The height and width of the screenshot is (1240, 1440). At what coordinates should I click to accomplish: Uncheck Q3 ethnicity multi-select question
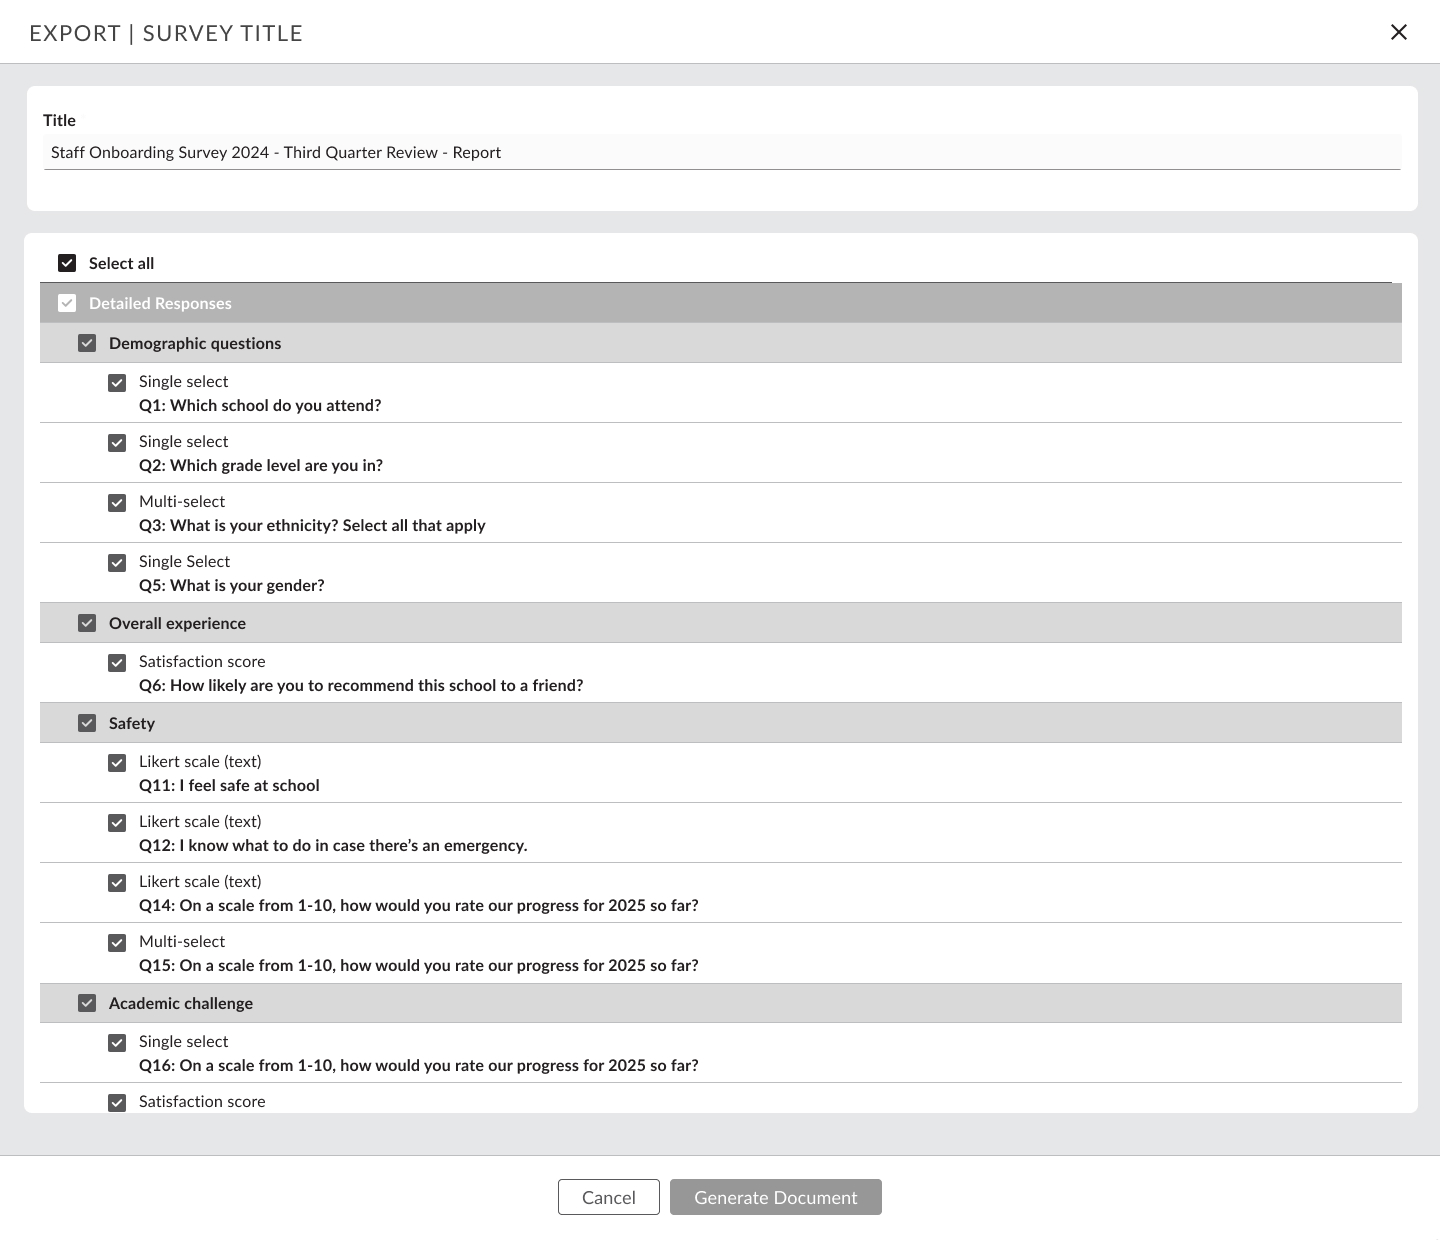pyautogui.click(x=117, y=503)
